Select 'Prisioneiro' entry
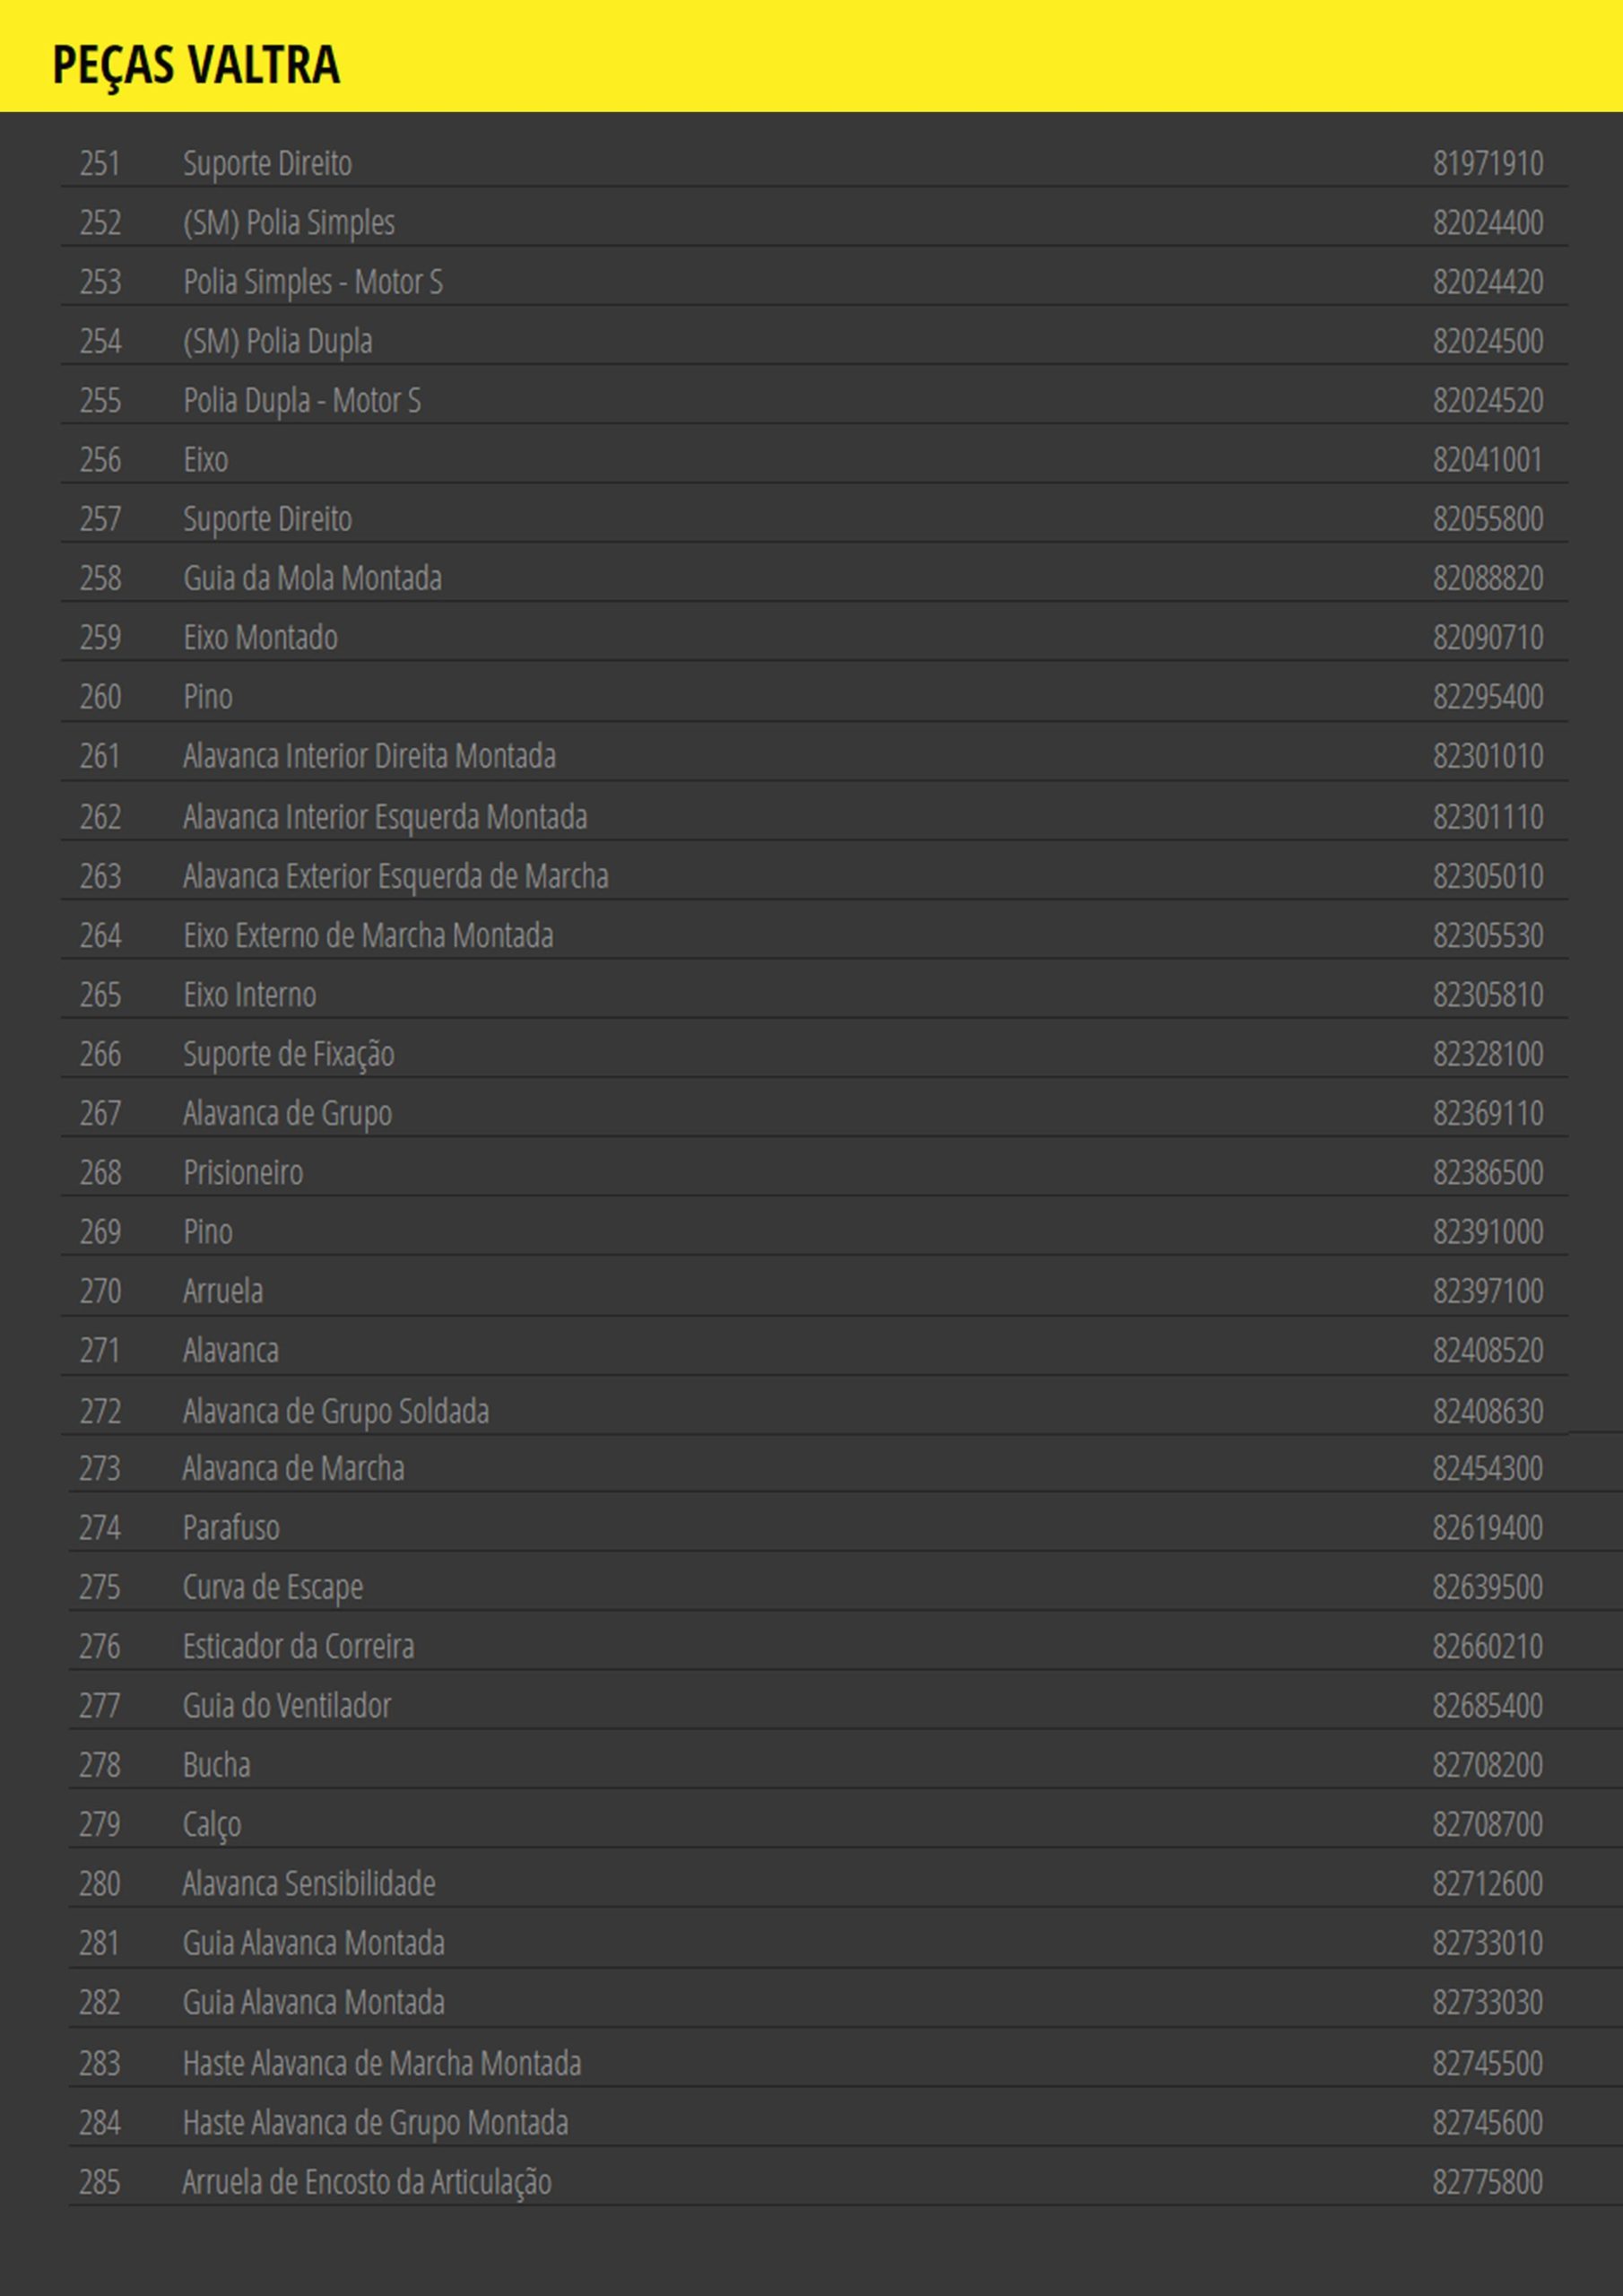 (x=243, y=1173)
